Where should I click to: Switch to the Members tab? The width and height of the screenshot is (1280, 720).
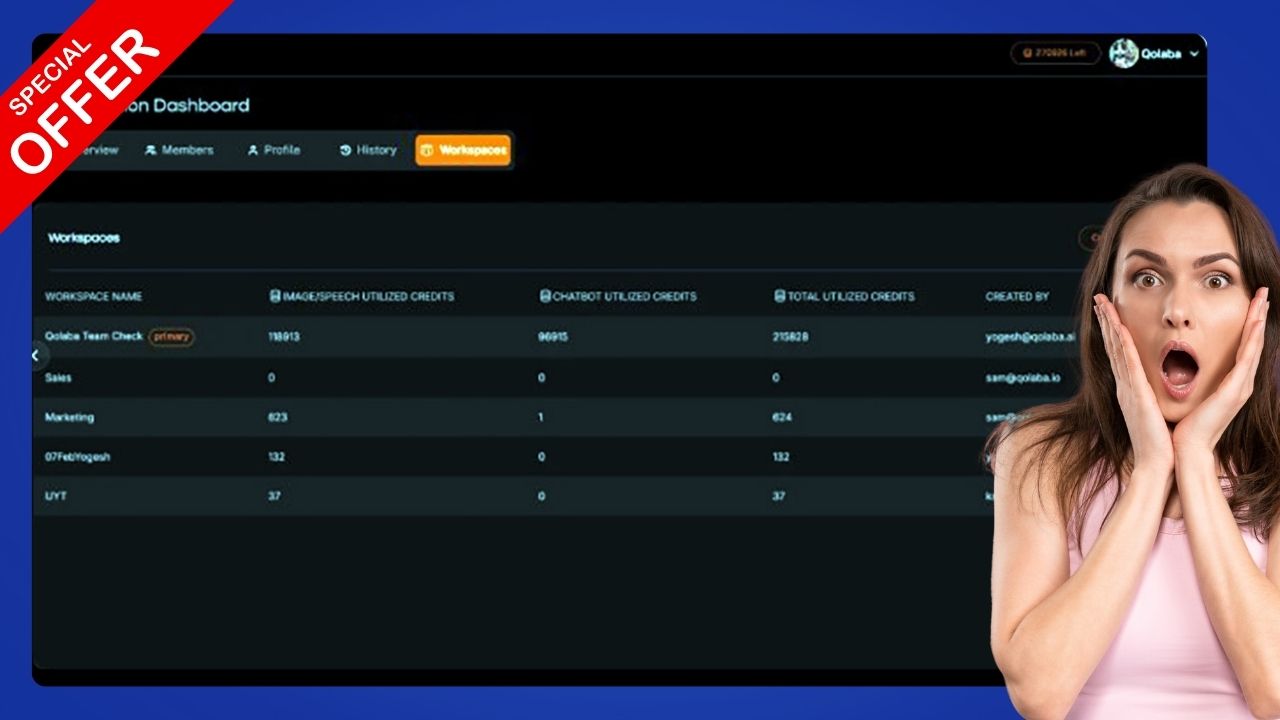point(179,150)
